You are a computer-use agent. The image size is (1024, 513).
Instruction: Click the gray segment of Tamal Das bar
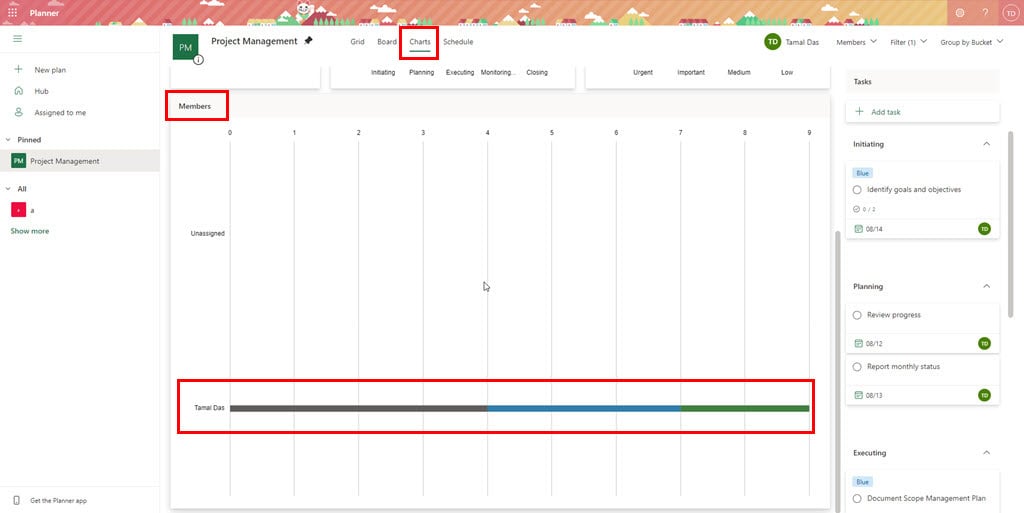pos(359,409)
